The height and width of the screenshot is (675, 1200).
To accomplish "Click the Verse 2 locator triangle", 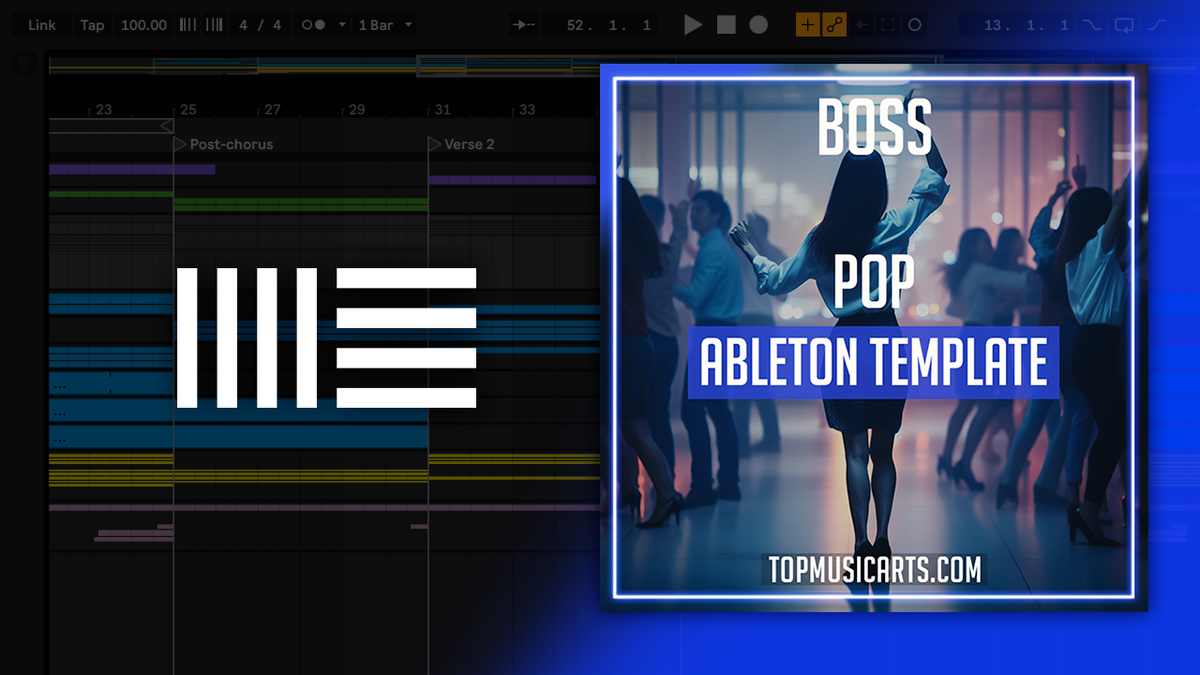I will point(436,143).
